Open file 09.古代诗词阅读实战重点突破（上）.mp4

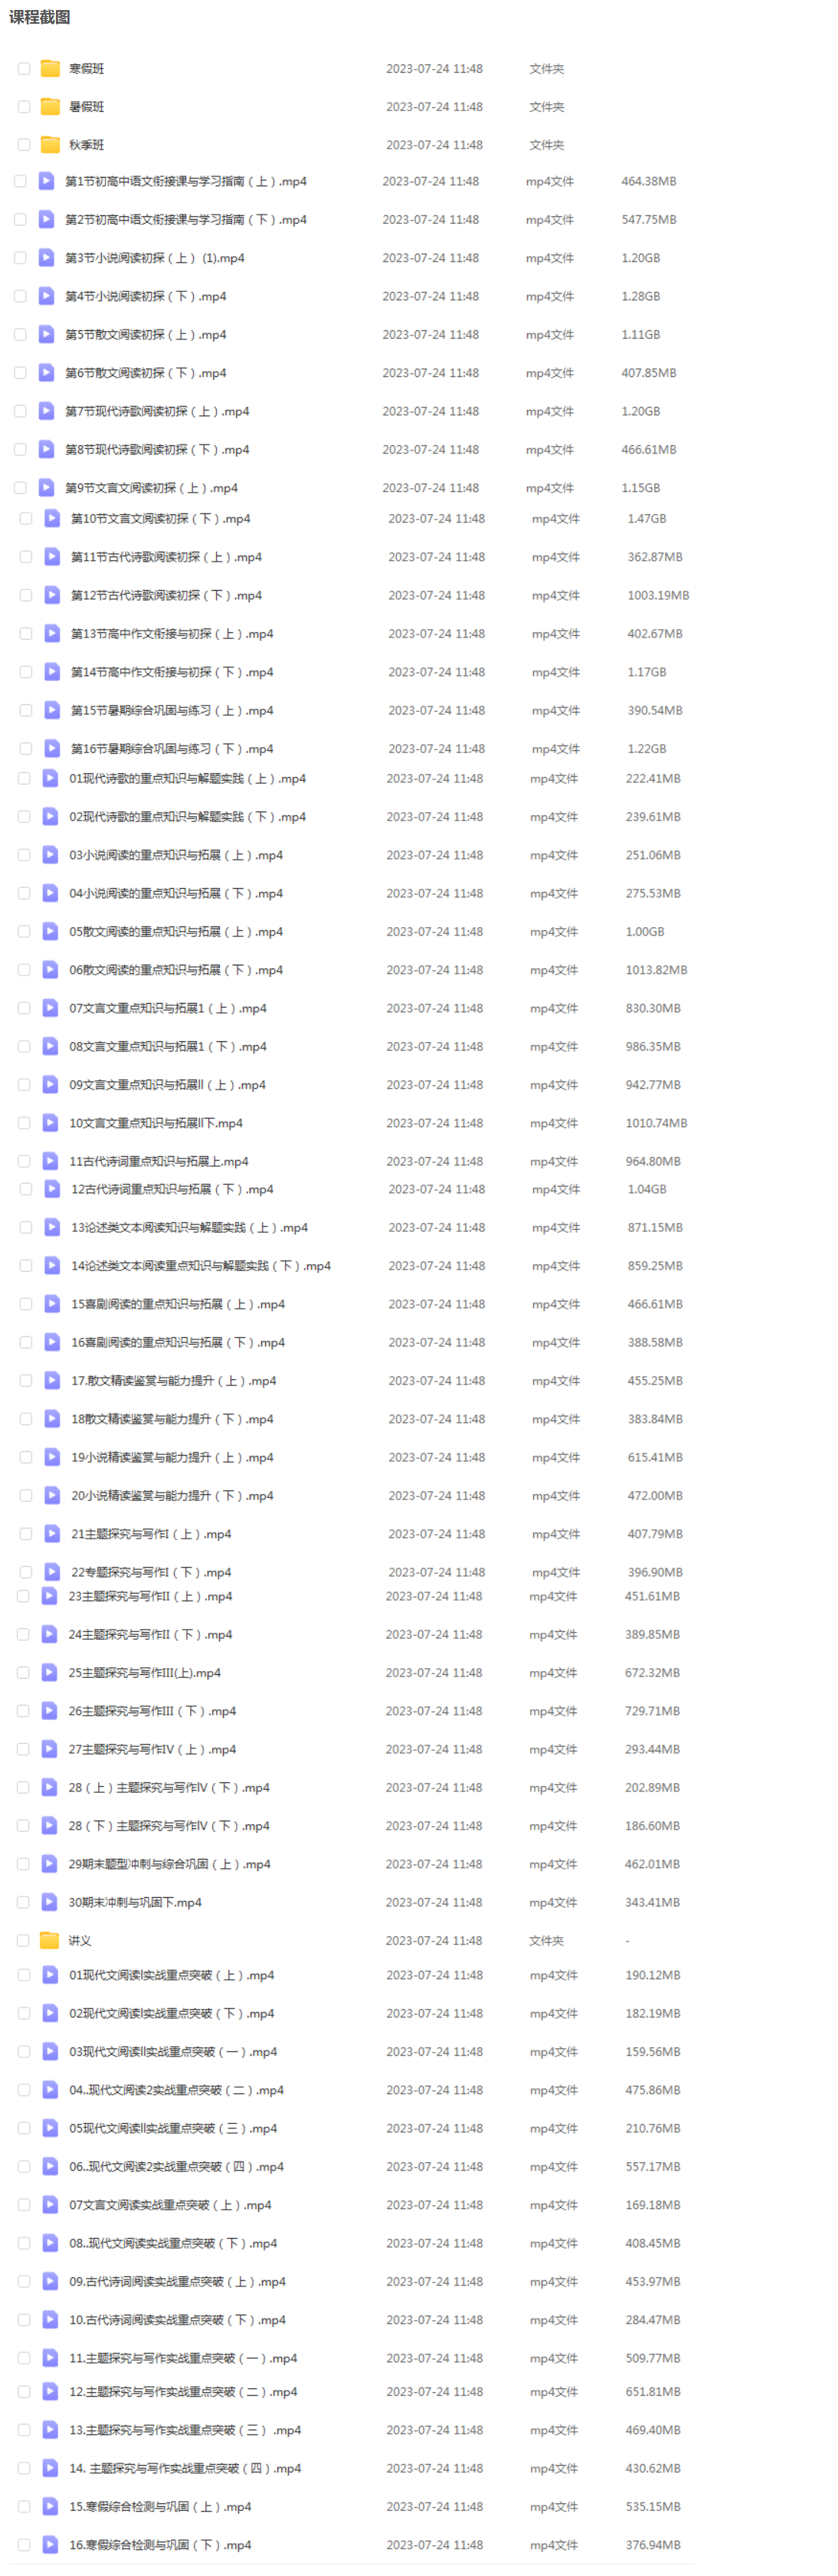click(177, 2282)
